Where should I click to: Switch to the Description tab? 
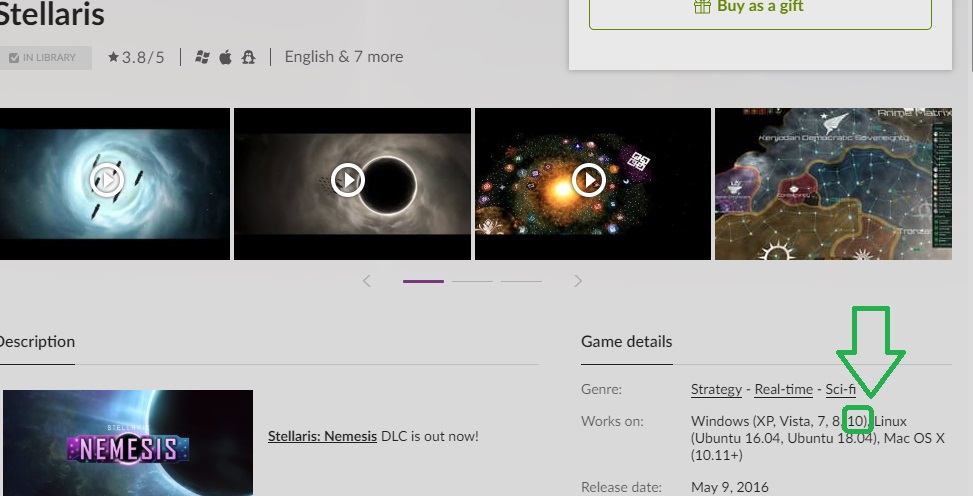[36, 342]
